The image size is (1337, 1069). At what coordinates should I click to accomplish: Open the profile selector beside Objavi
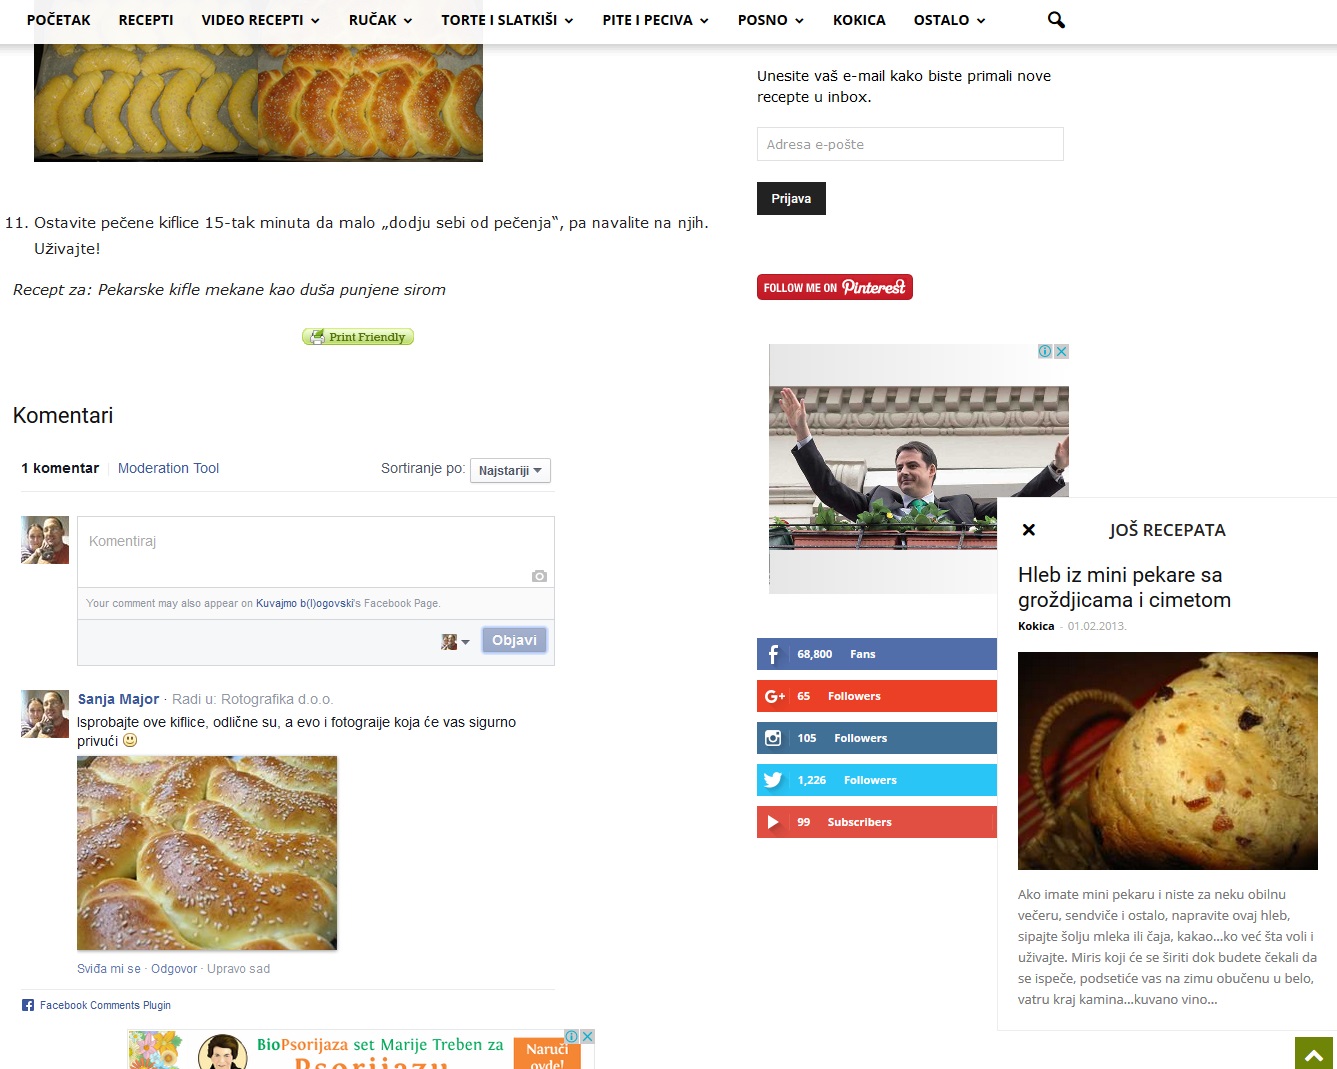click(456, 641)
